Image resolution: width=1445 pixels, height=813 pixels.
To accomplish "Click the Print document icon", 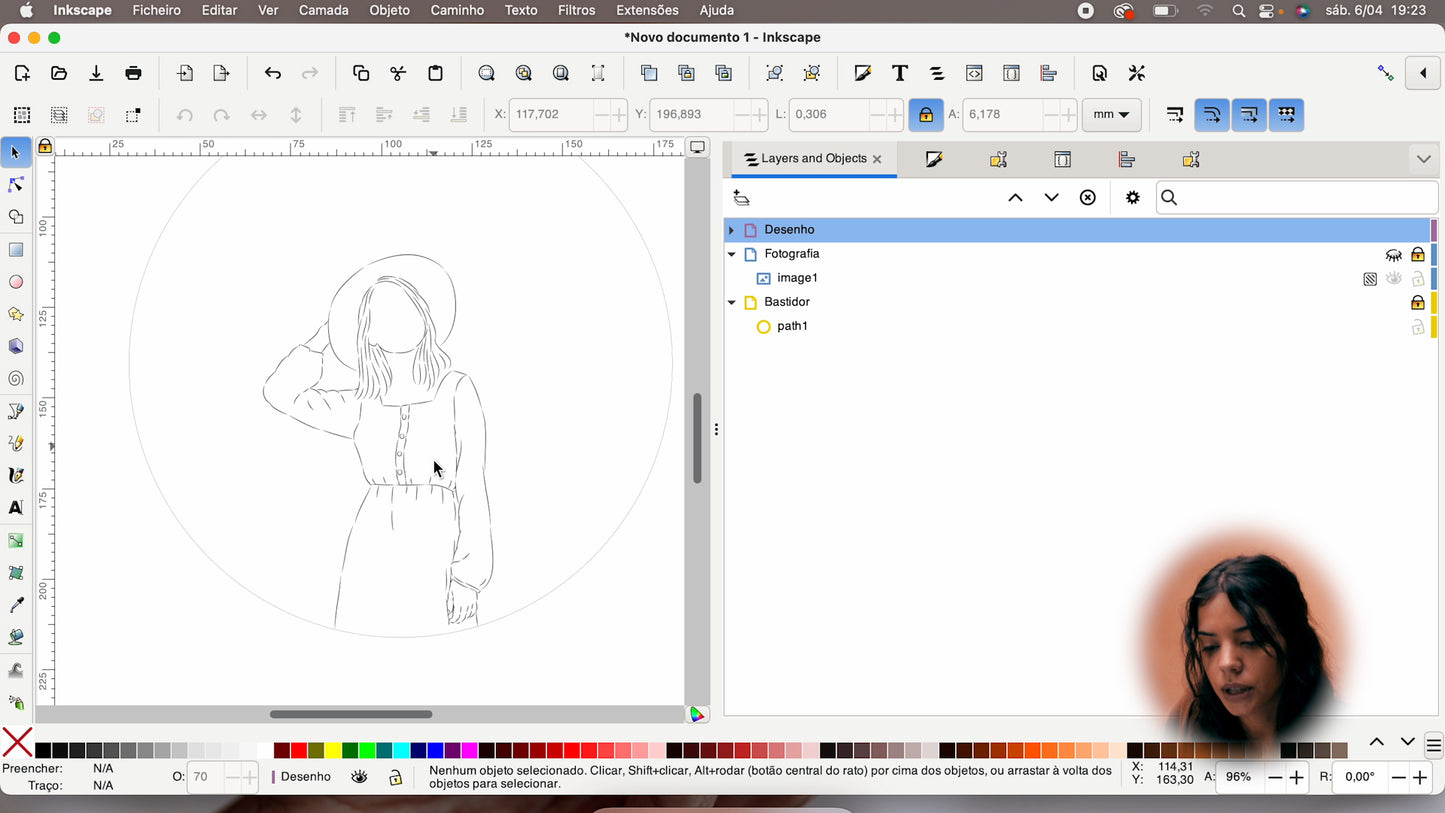I will (133, 73).
